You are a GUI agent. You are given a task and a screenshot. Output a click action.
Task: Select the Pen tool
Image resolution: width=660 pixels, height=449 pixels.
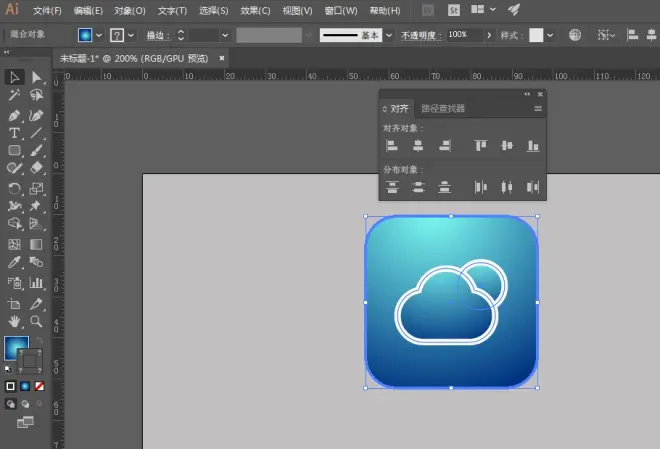click(x=14, y=115)
